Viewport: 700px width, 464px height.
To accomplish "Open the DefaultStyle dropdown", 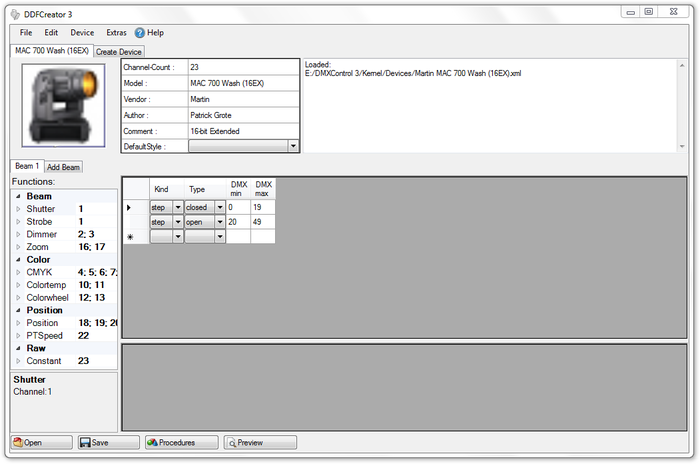I will point(292,146).
